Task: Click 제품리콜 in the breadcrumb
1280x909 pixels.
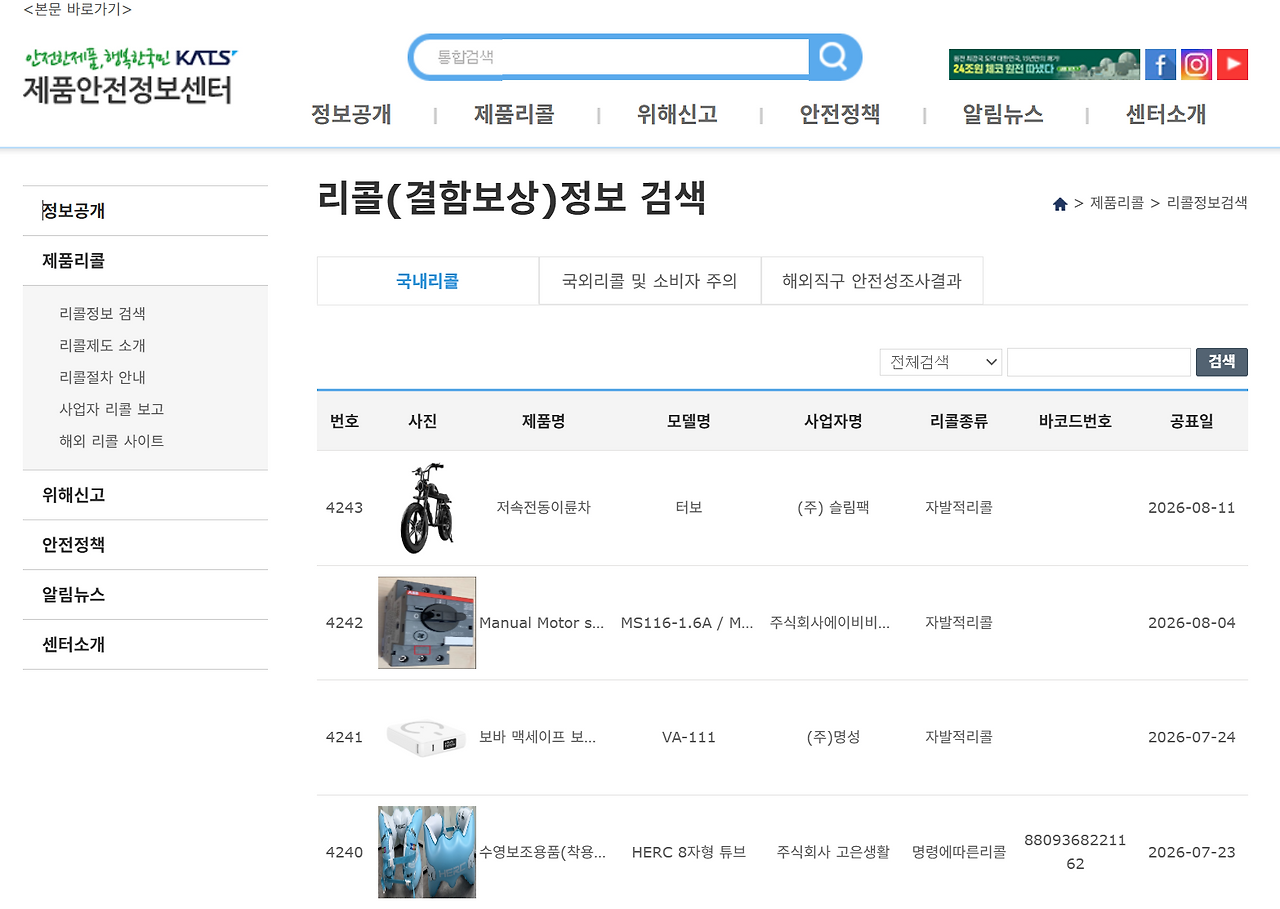Action: click(1117, 203)
